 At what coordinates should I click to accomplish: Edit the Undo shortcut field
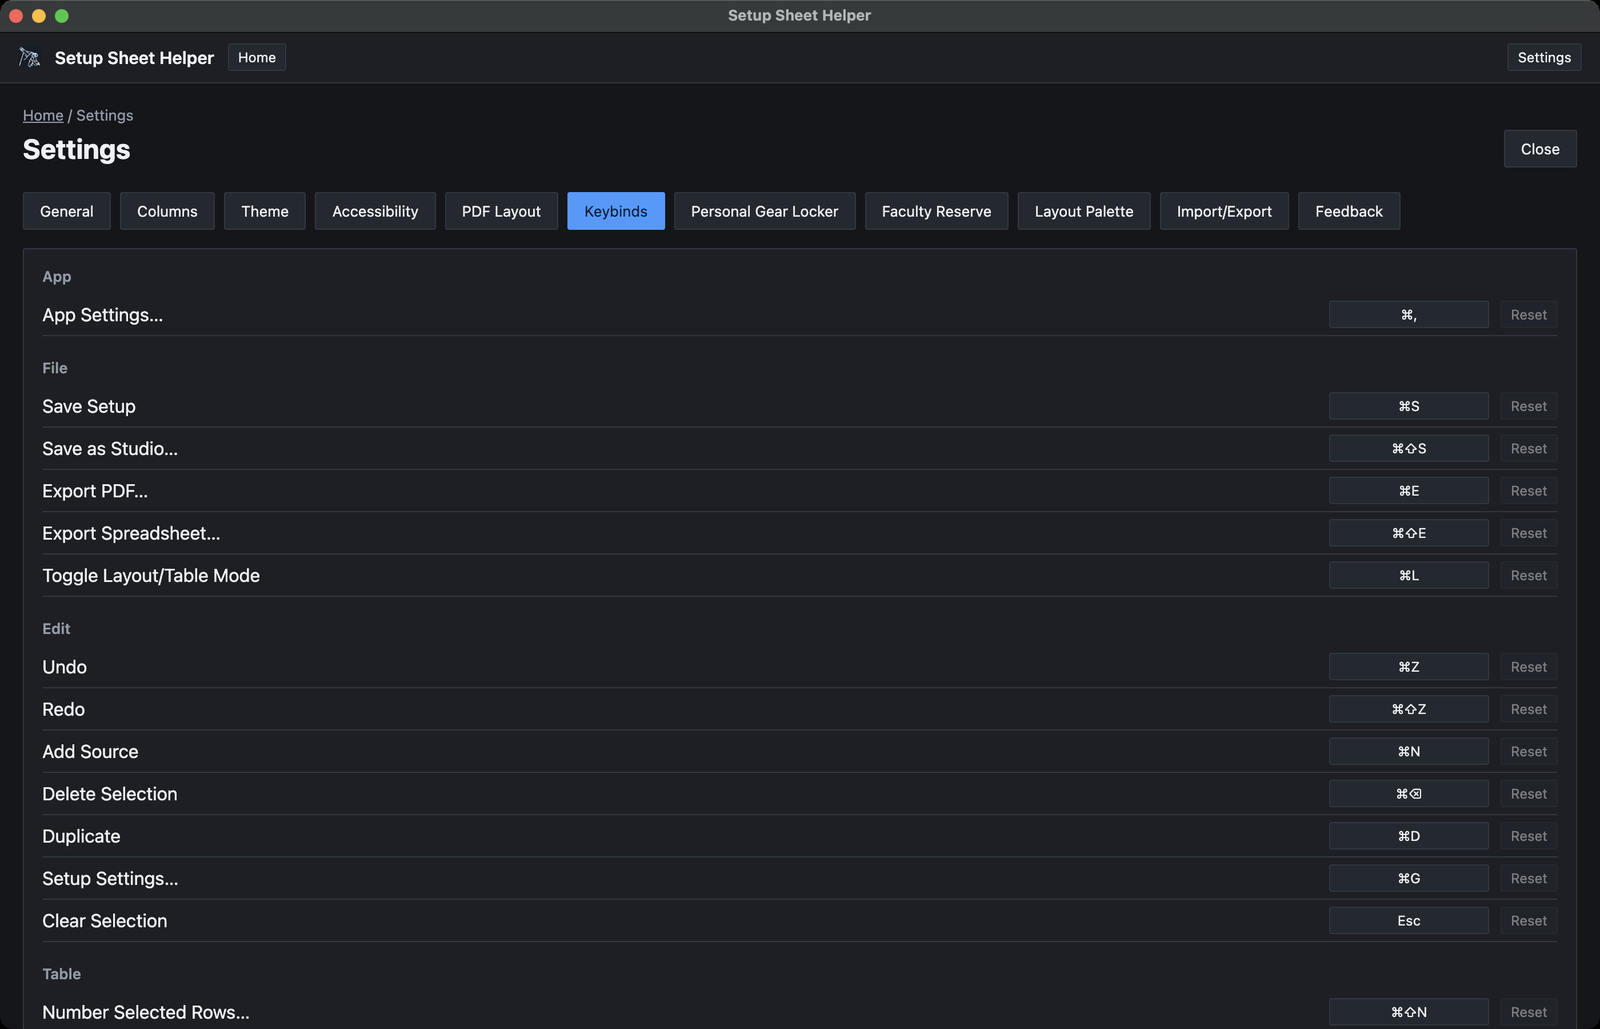pyautogui.click(x=1409, y=667)
